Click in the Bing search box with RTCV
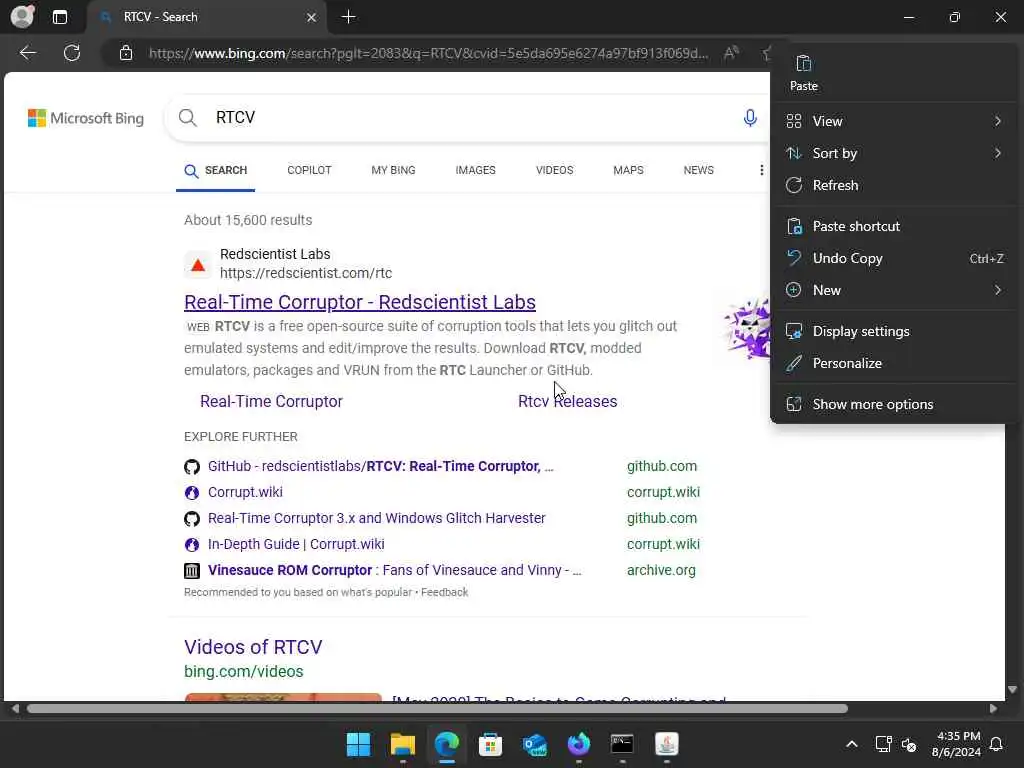Screen dimensions: 1024x768 pyautogui.click(x=470, y=118)
